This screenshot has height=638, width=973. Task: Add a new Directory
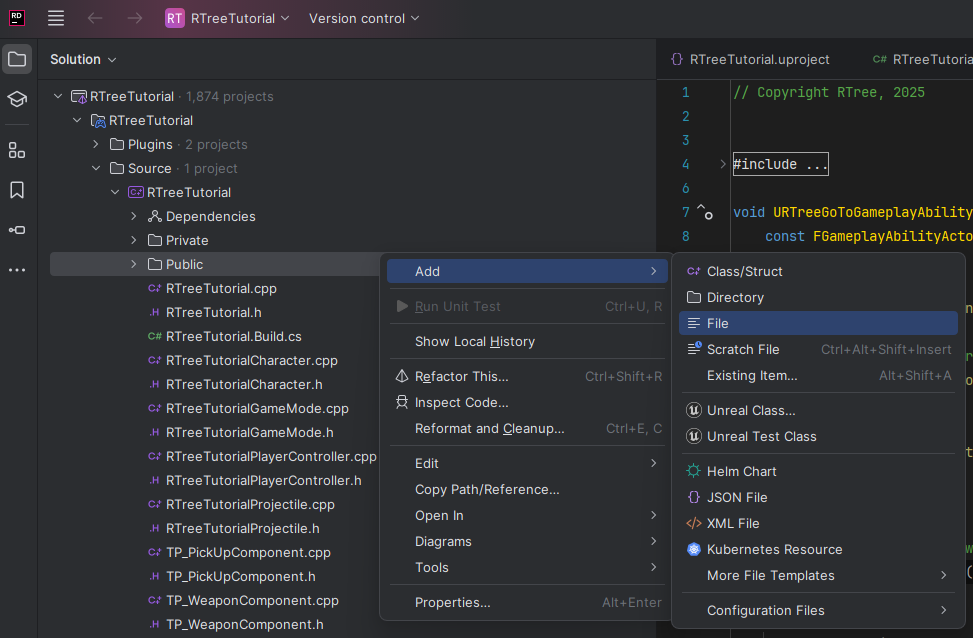coord(818,297)
